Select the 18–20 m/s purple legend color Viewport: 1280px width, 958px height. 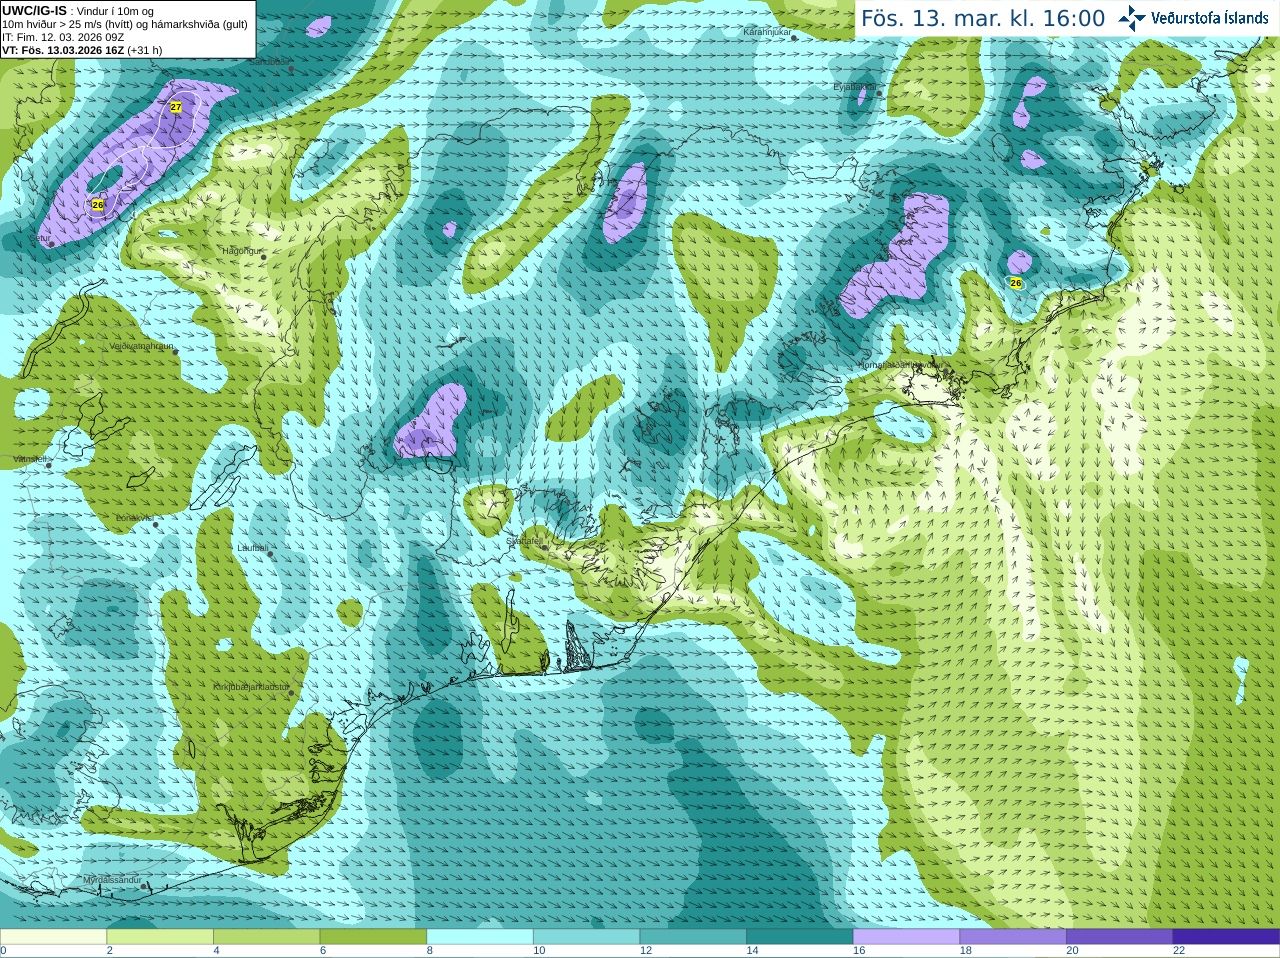pyautogui.click(x=1013, y=937)
